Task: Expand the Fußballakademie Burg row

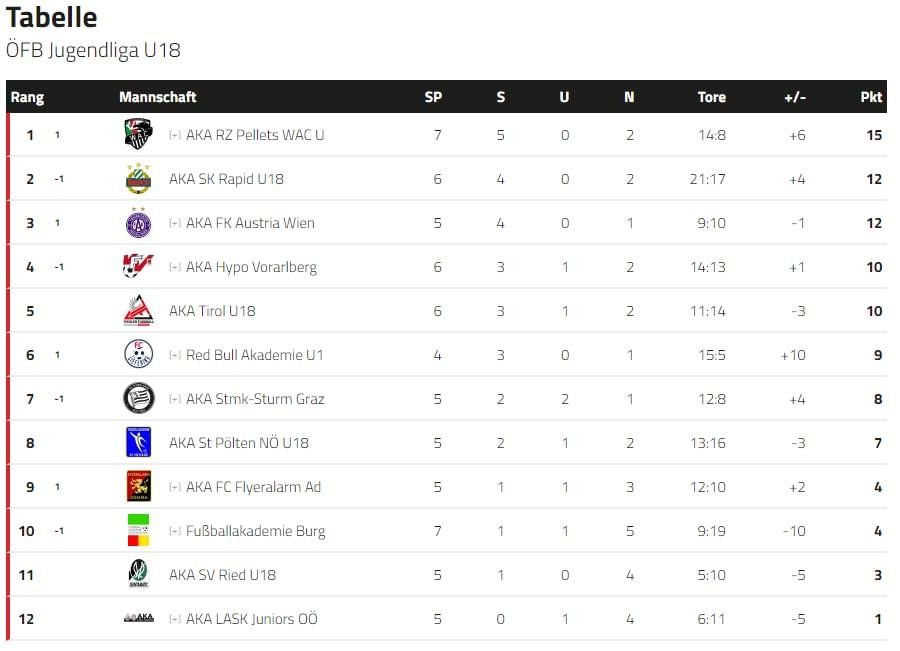Action: (175, 531)
